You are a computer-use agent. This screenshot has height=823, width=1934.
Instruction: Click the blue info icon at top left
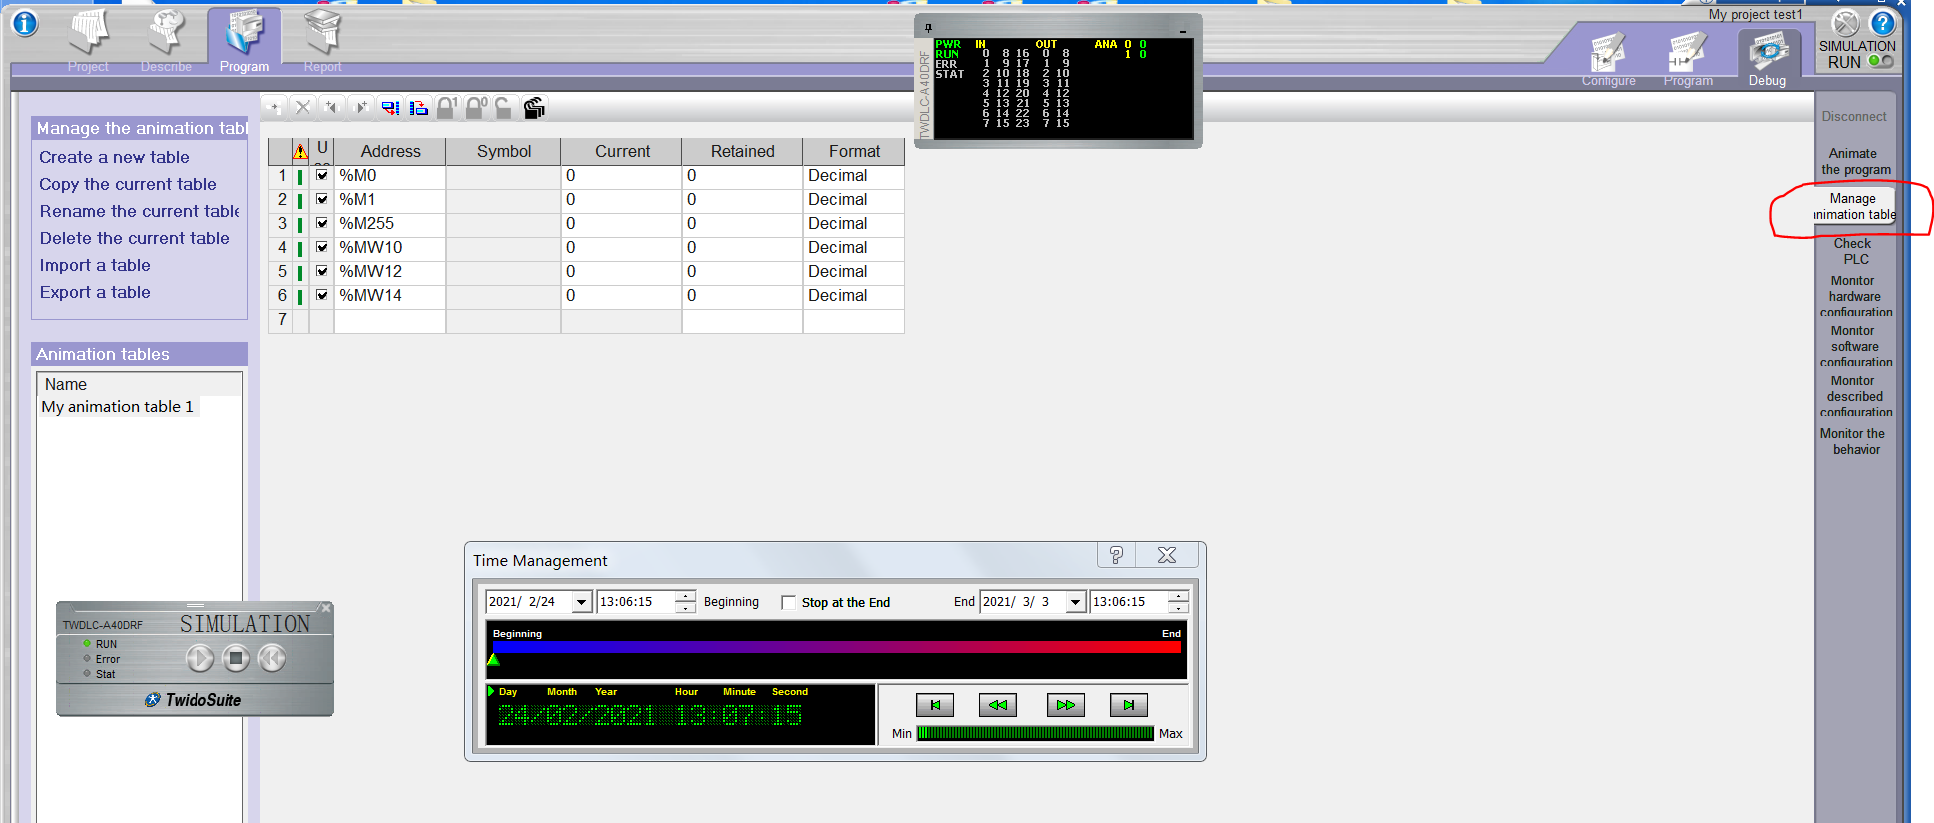(24, 23)
